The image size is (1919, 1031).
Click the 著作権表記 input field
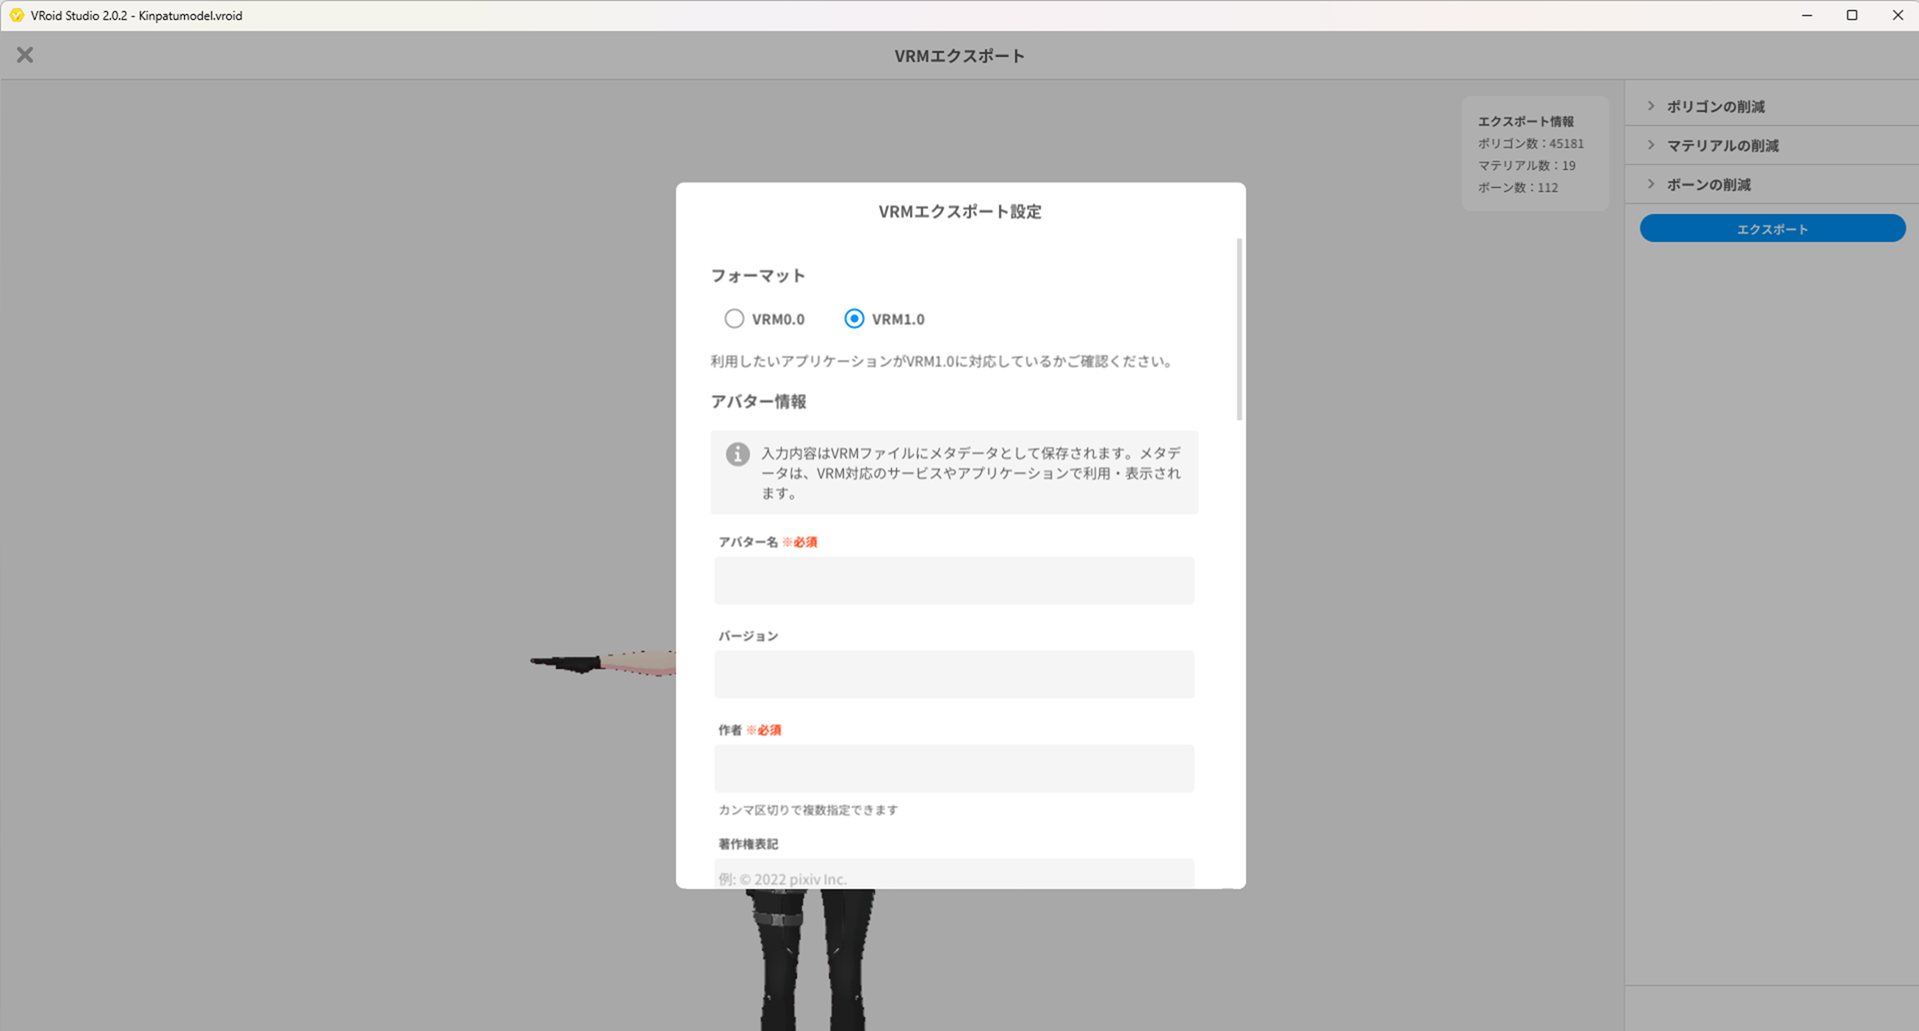954,874
